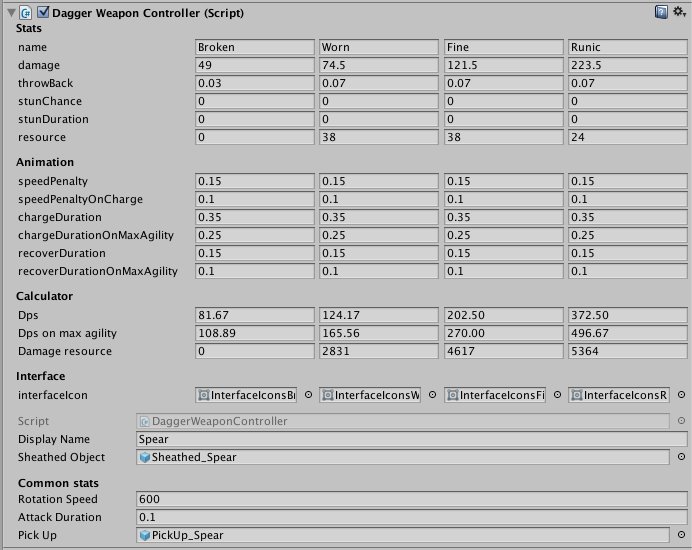Disable the Dagger Weapon Controller script checkbox
The width and height of the screenshot is (692, 550).
pos(43,12)
